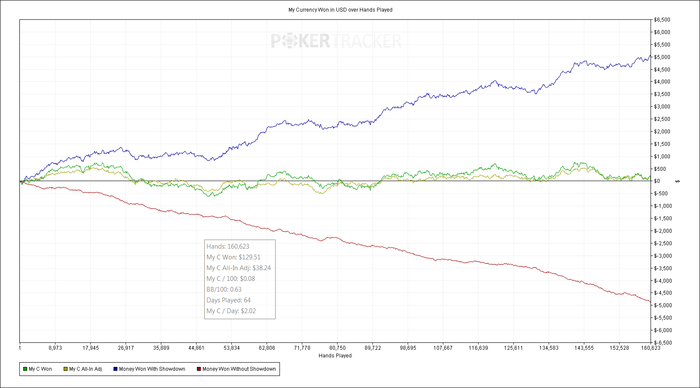Click the $-2,500 y-axis label
The width and height of the screenshot is (700, 388).
(663, 243)
